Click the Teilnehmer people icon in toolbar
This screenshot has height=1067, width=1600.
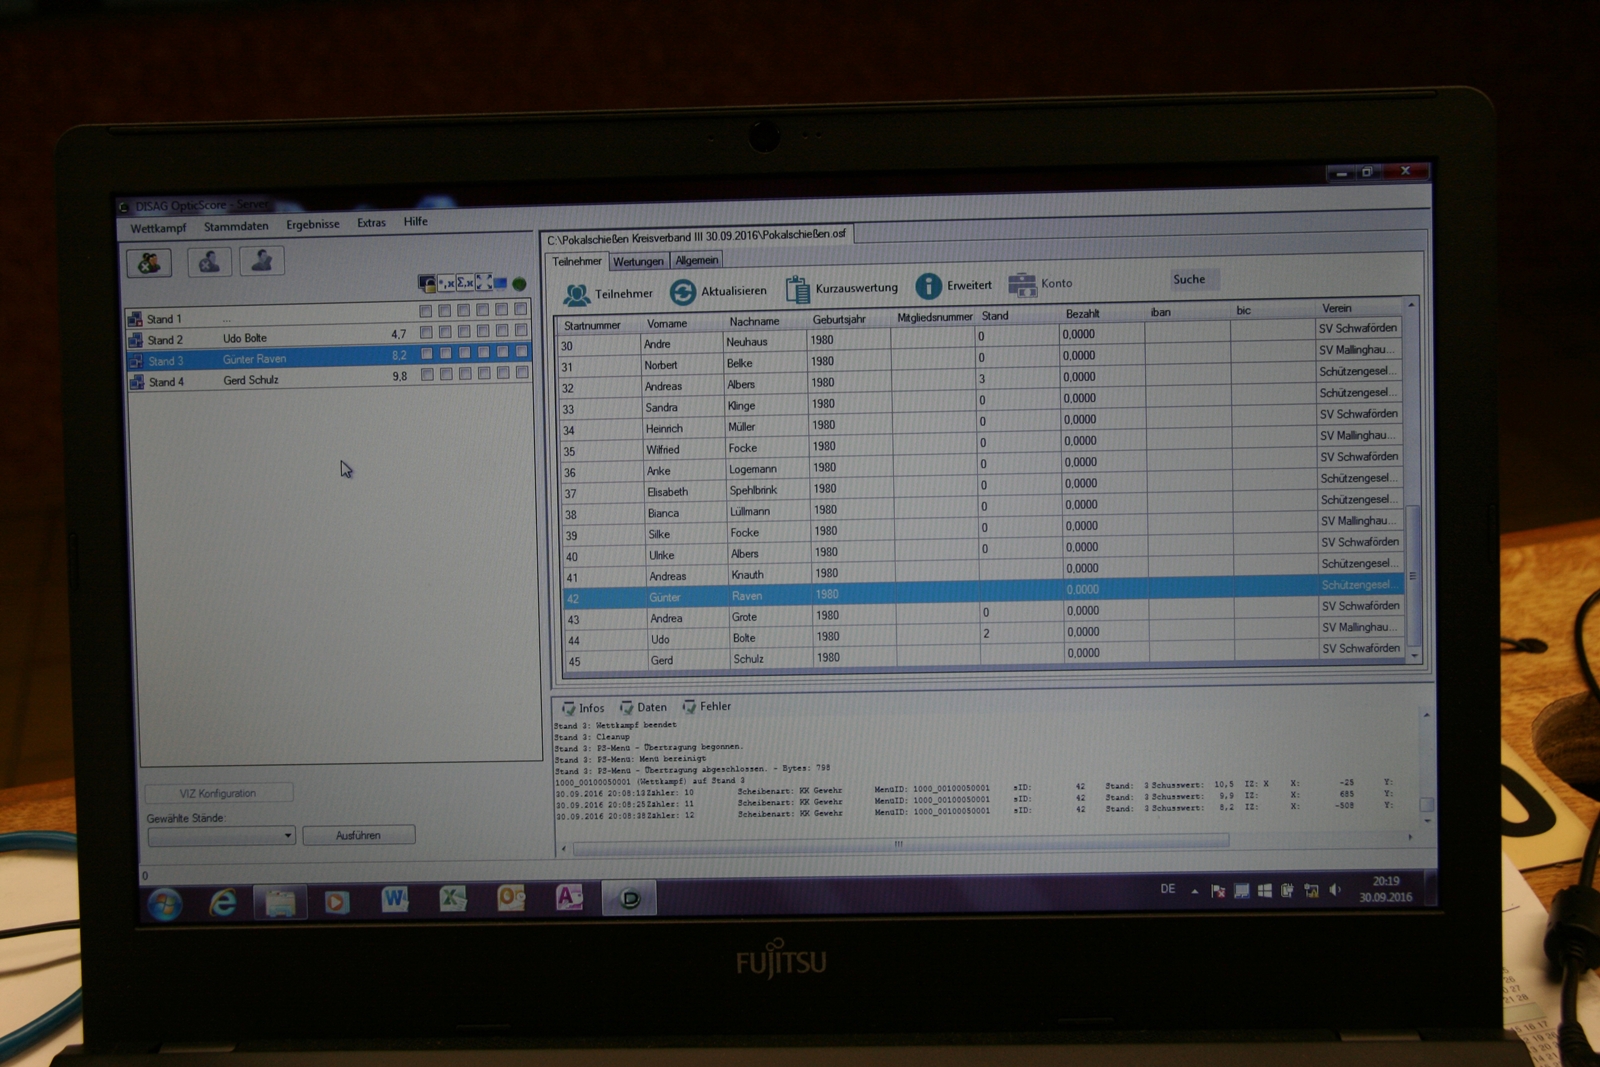pyautogui.click(x=576, y=295)
